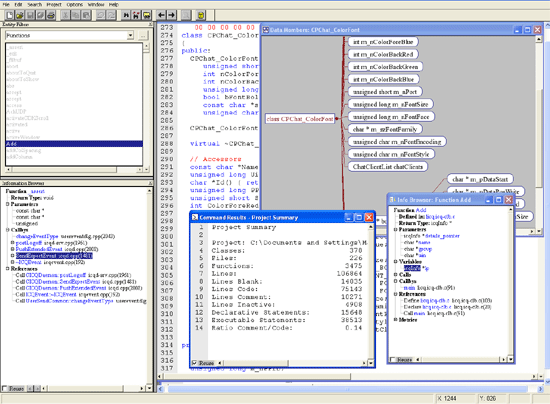Maximize the Command Results window

tap(359, 217)
